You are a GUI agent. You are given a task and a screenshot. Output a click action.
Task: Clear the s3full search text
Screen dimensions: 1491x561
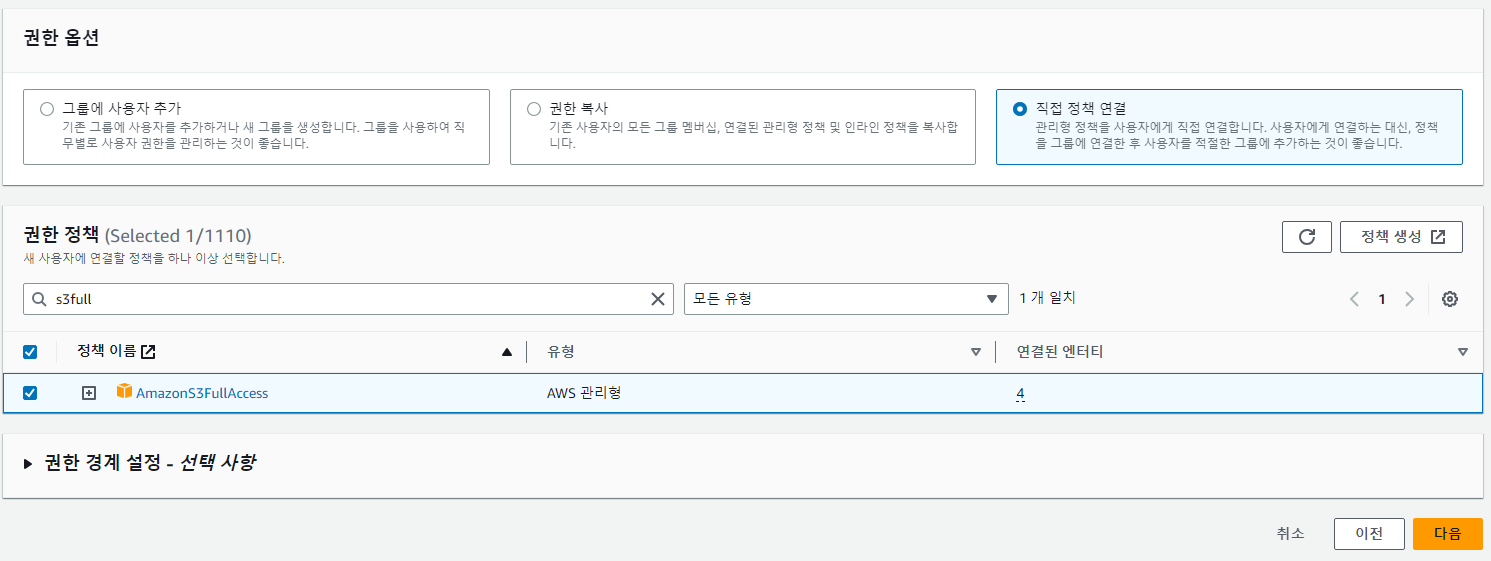point(658,299)
